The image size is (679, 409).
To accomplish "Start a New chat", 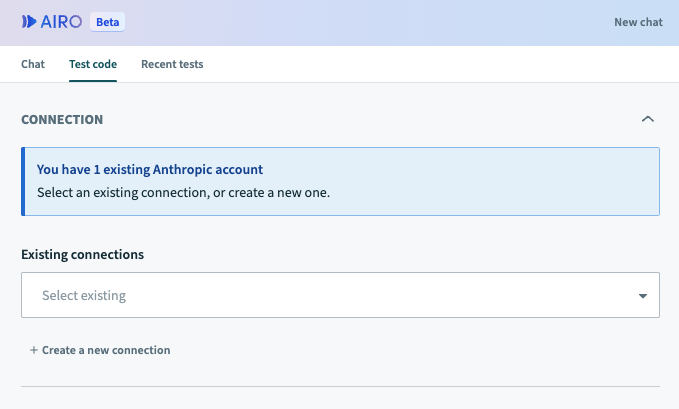I will (x=638, y=22).
